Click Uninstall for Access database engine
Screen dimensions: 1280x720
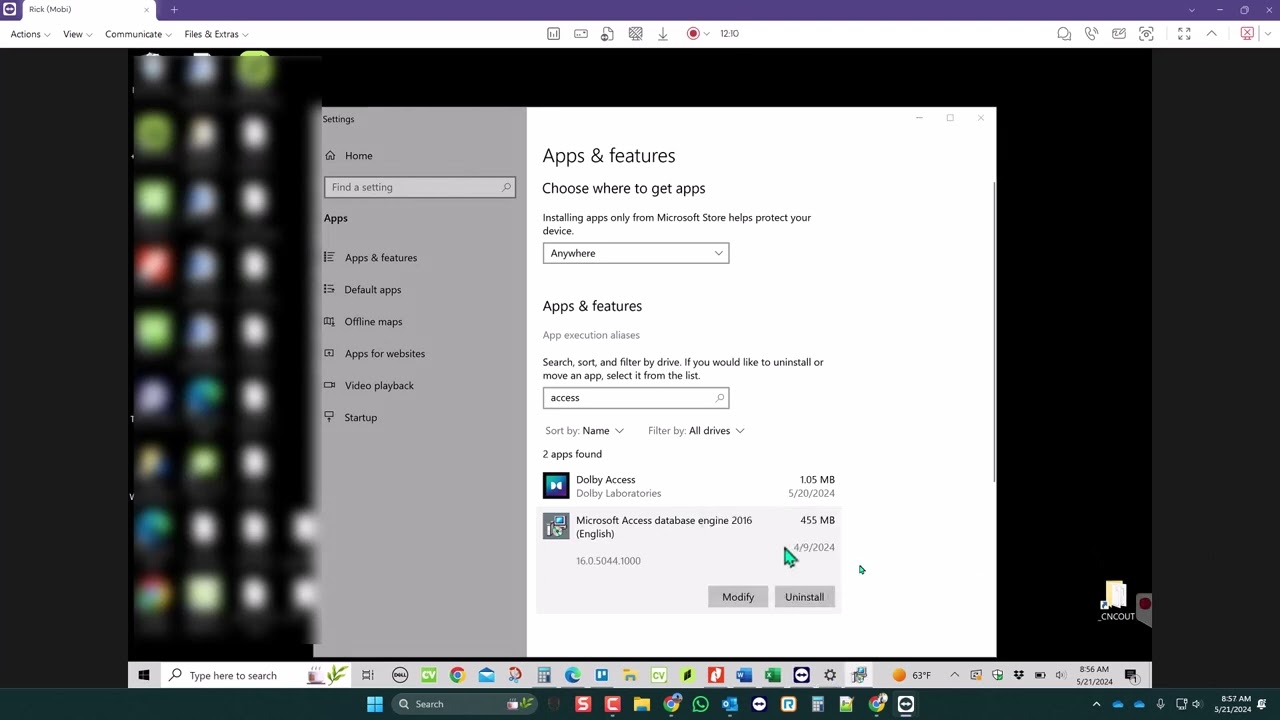pos(804,597)
